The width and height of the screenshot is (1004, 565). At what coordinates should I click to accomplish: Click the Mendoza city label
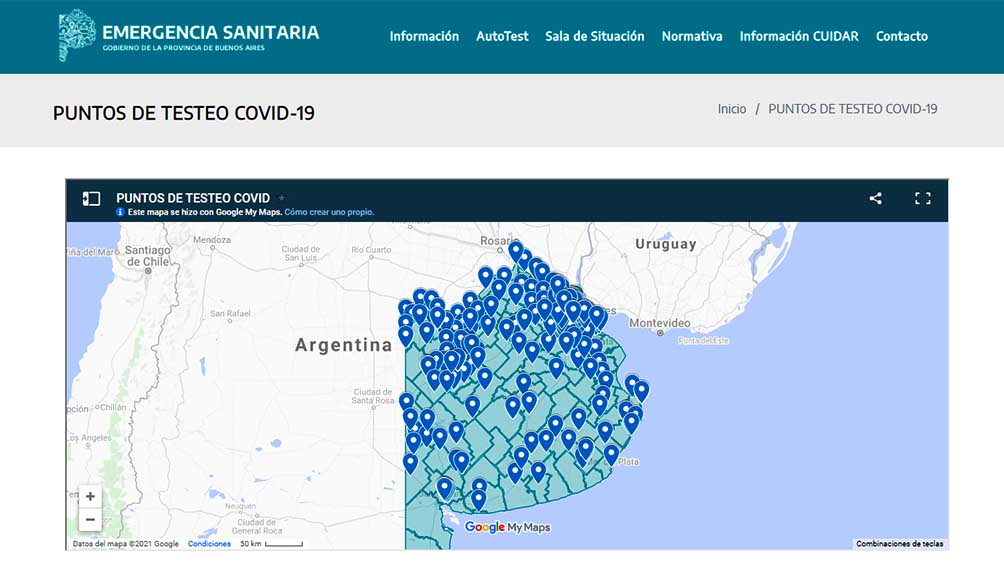click(212, 240)
